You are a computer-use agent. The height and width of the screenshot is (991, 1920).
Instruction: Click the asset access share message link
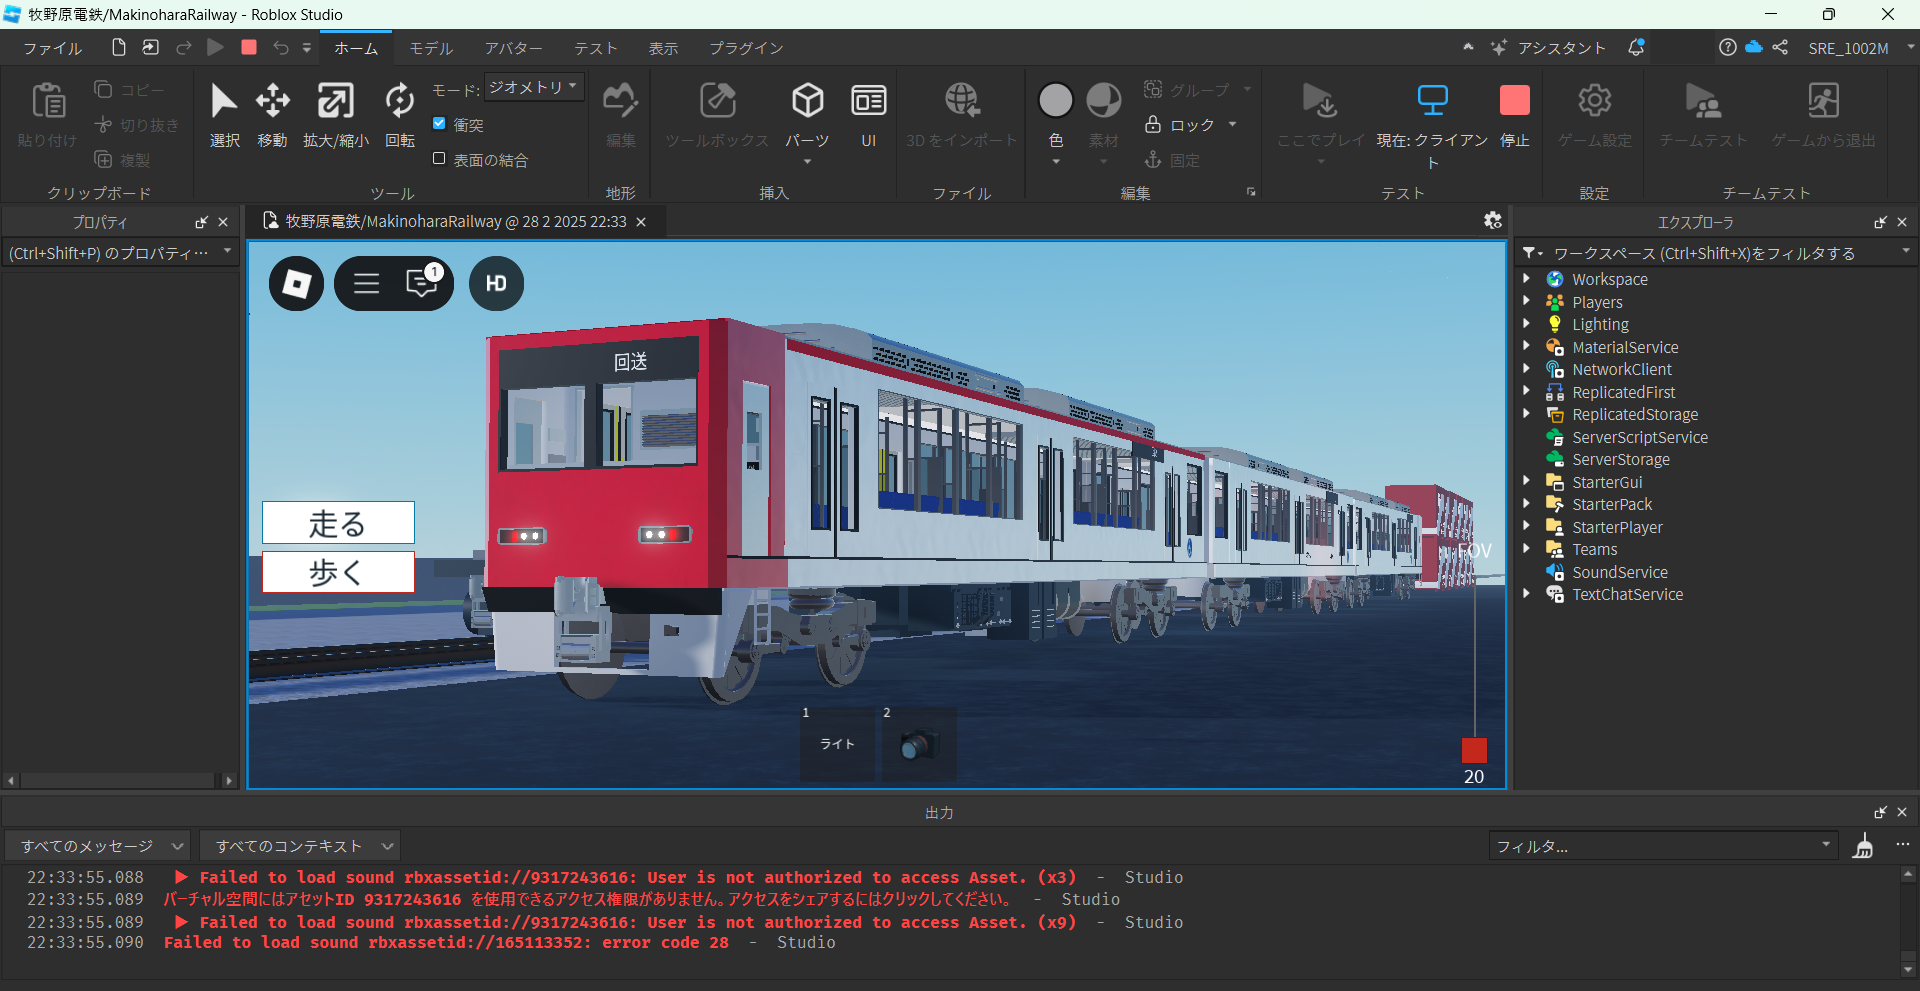click(x=586, y=899)
